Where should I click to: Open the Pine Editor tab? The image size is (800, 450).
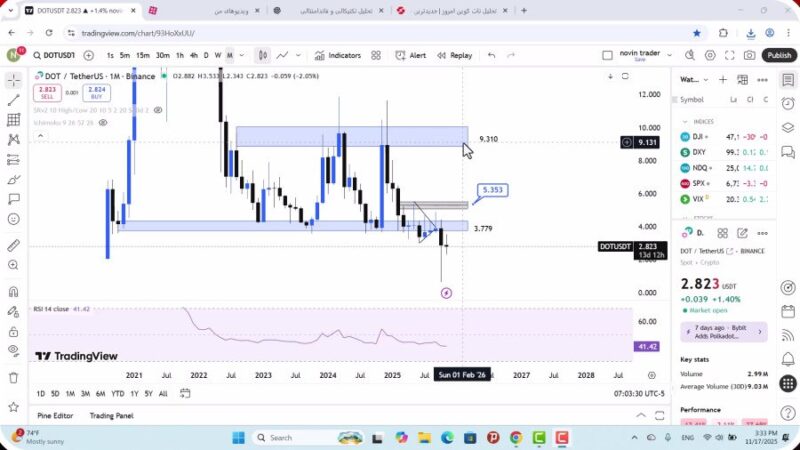56,415
